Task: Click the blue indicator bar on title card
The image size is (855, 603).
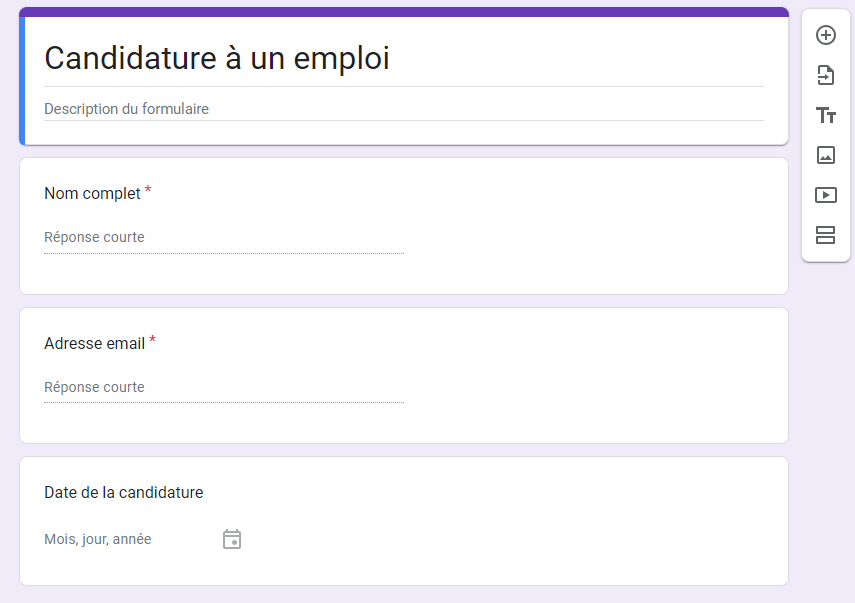Action: click(x=22, y=80)
